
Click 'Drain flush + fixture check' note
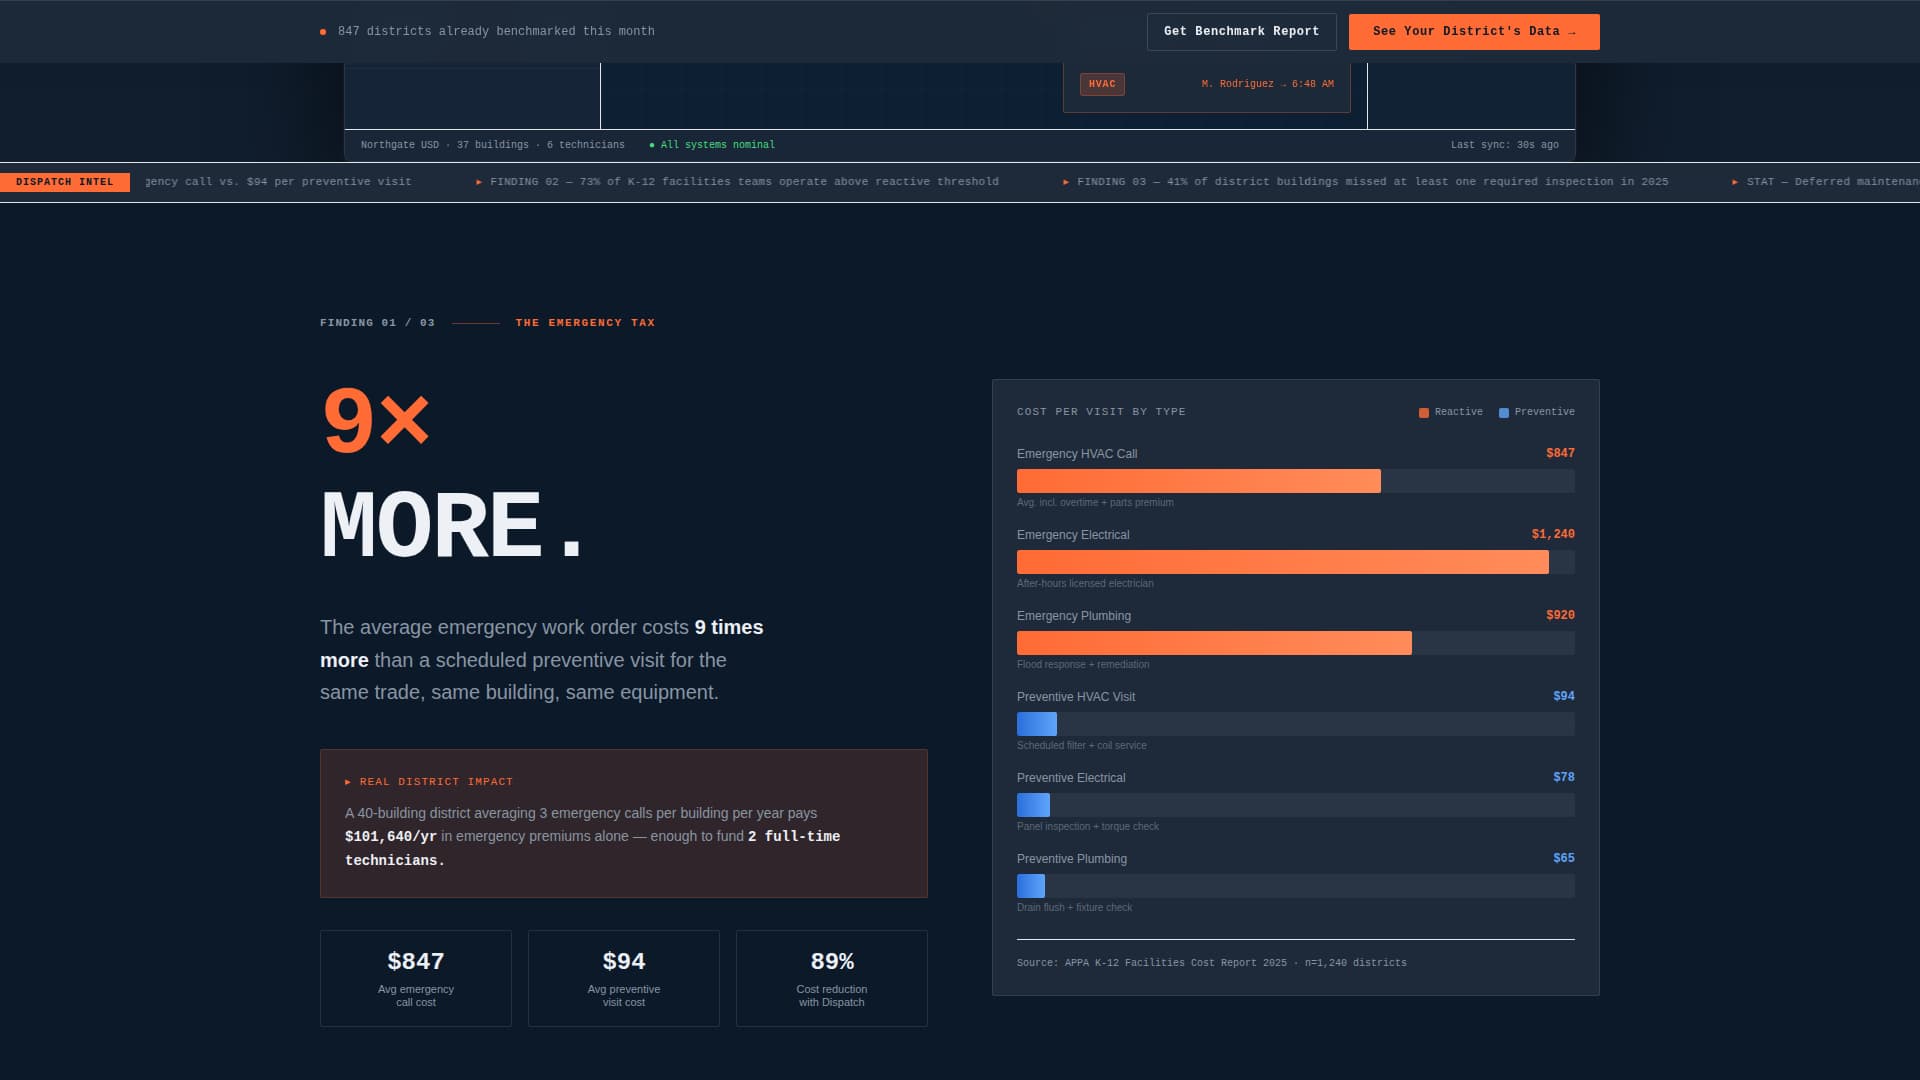[x=1075, y=908]
